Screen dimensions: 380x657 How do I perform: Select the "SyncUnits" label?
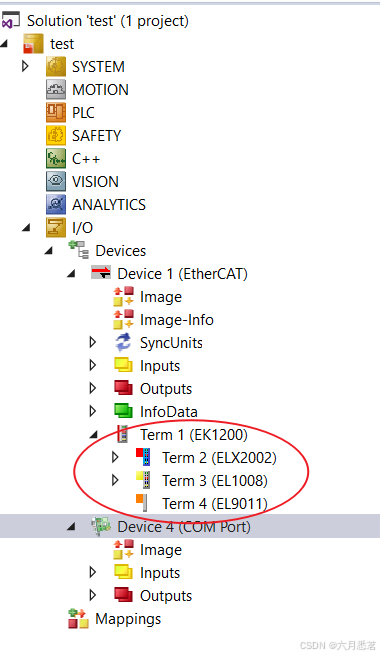(x=171, y=343)
